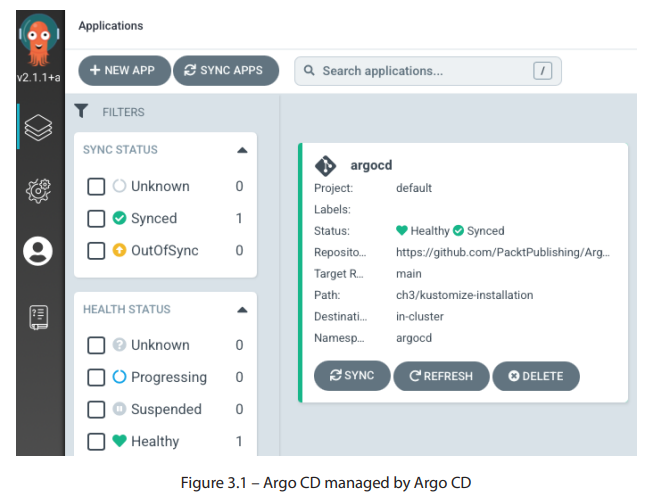
Task: Click the slash shortcut key hint
Action: tap(542, 71)
